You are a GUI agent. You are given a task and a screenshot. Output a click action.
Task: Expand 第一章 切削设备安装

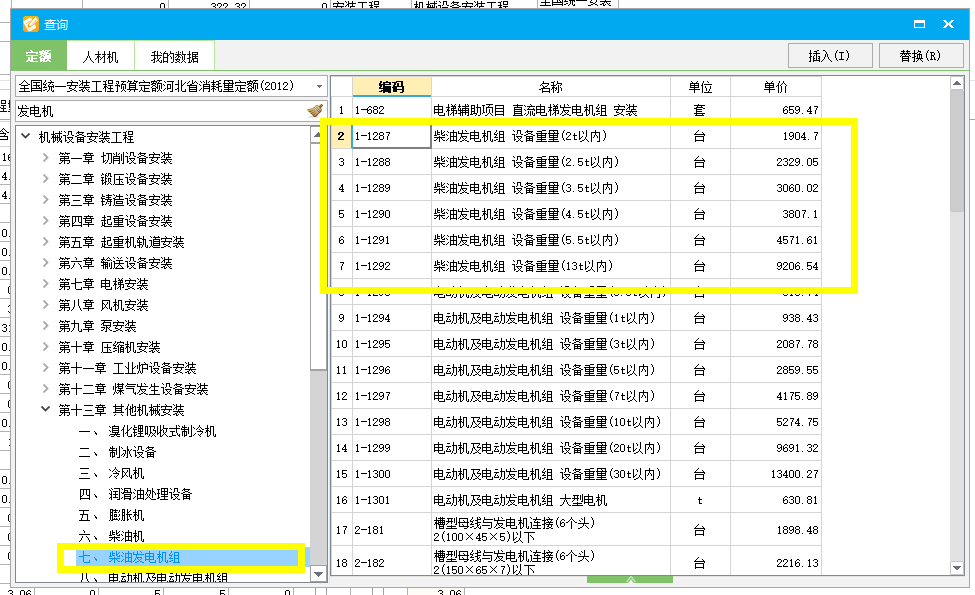[x=45, y=158]
